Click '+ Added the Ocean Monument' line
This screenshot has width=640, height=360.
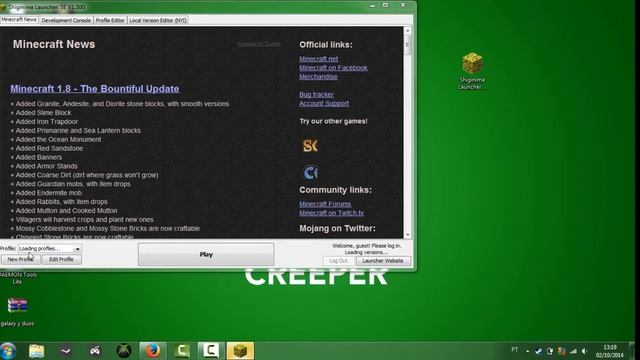point(56,140)
